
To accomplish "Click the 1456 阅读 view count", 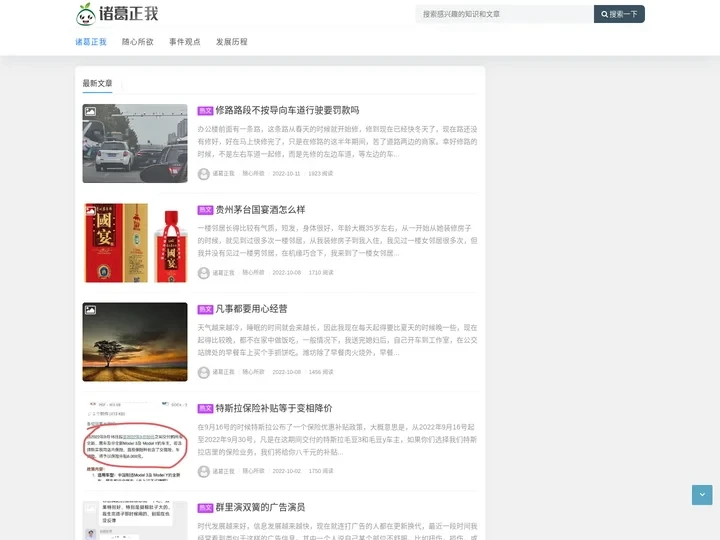I will [321, 372].
